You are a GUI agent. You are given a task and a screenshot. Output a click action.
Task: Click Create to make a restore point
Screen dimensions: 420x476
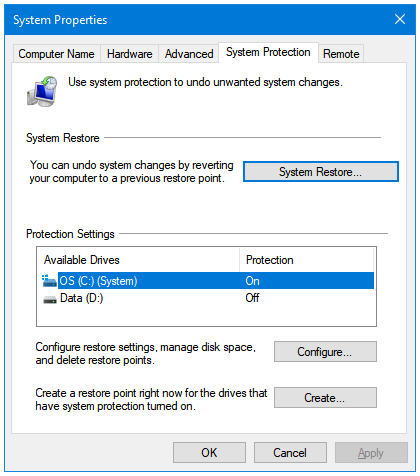325,398
